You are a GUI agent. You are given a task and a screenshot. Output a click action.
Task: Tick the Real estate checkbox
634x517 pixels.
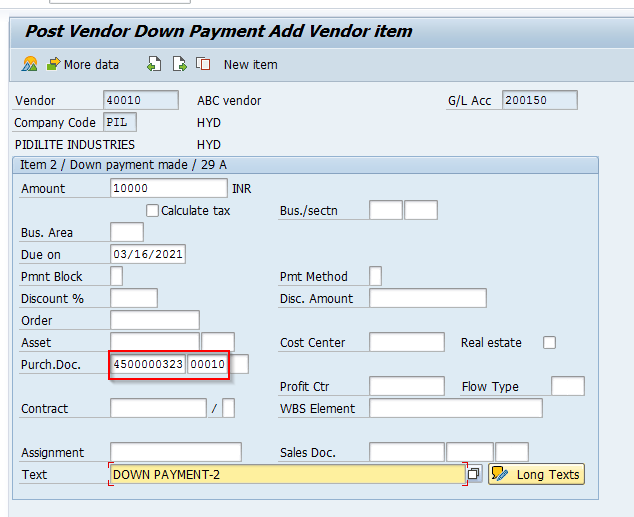pos(549,342)
